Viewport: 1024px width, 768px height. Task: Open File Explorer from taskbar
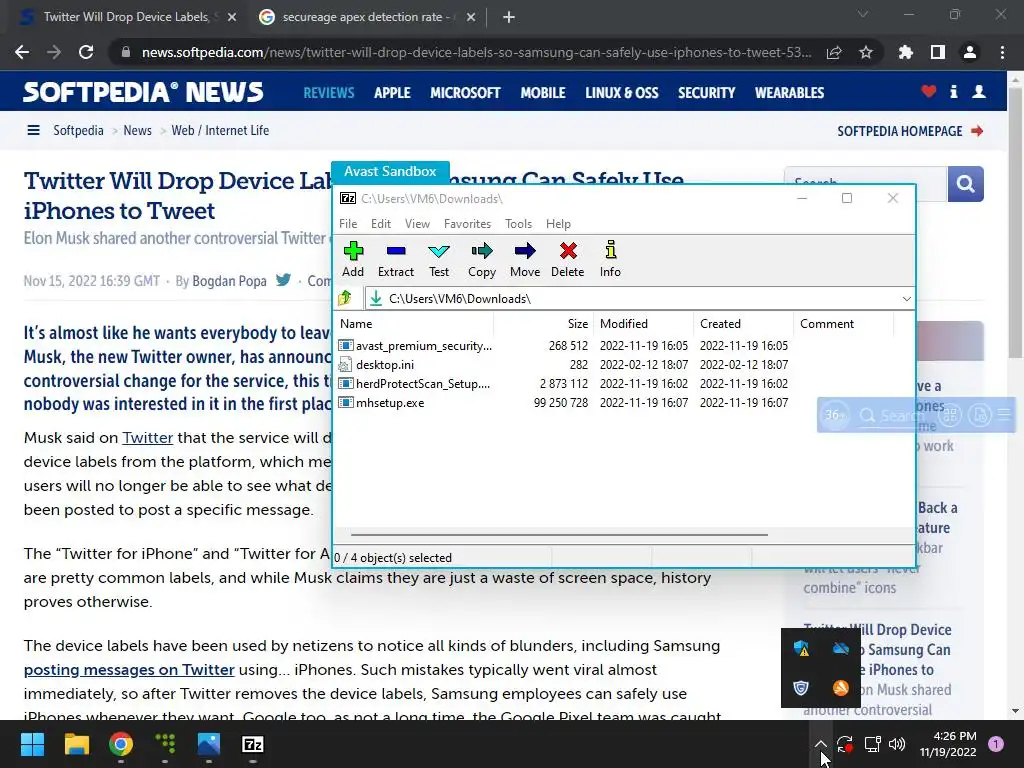tap(76, 744)
